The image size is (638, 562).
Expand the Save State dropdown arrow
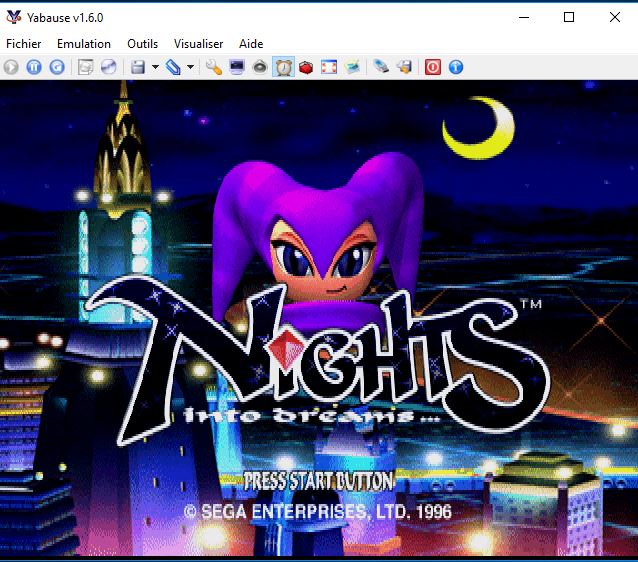(x=155, y=67)
